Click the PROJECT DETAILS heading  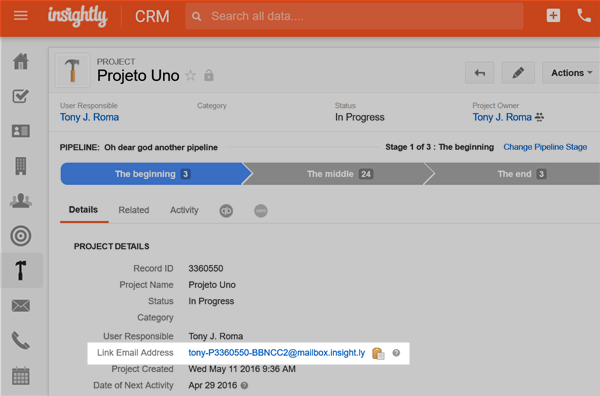[112, 246]
